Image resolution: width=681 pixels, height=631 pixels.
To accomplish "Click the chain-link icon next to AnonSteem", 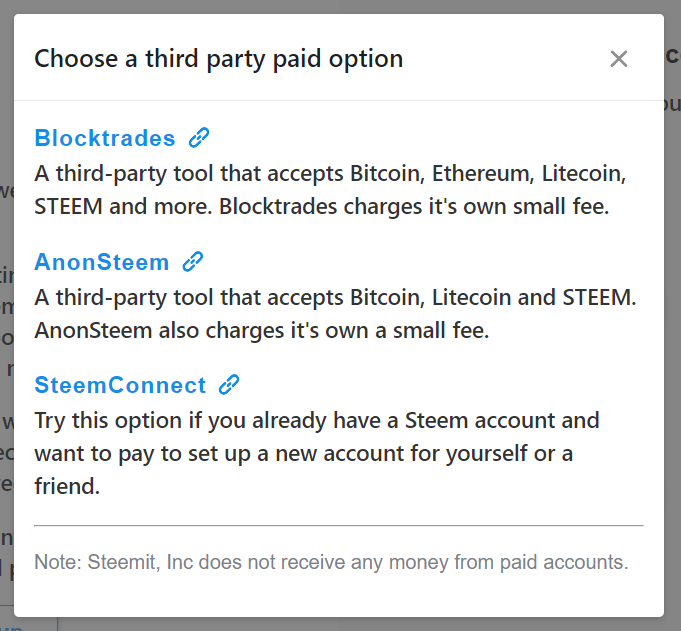I will point(193,261).
